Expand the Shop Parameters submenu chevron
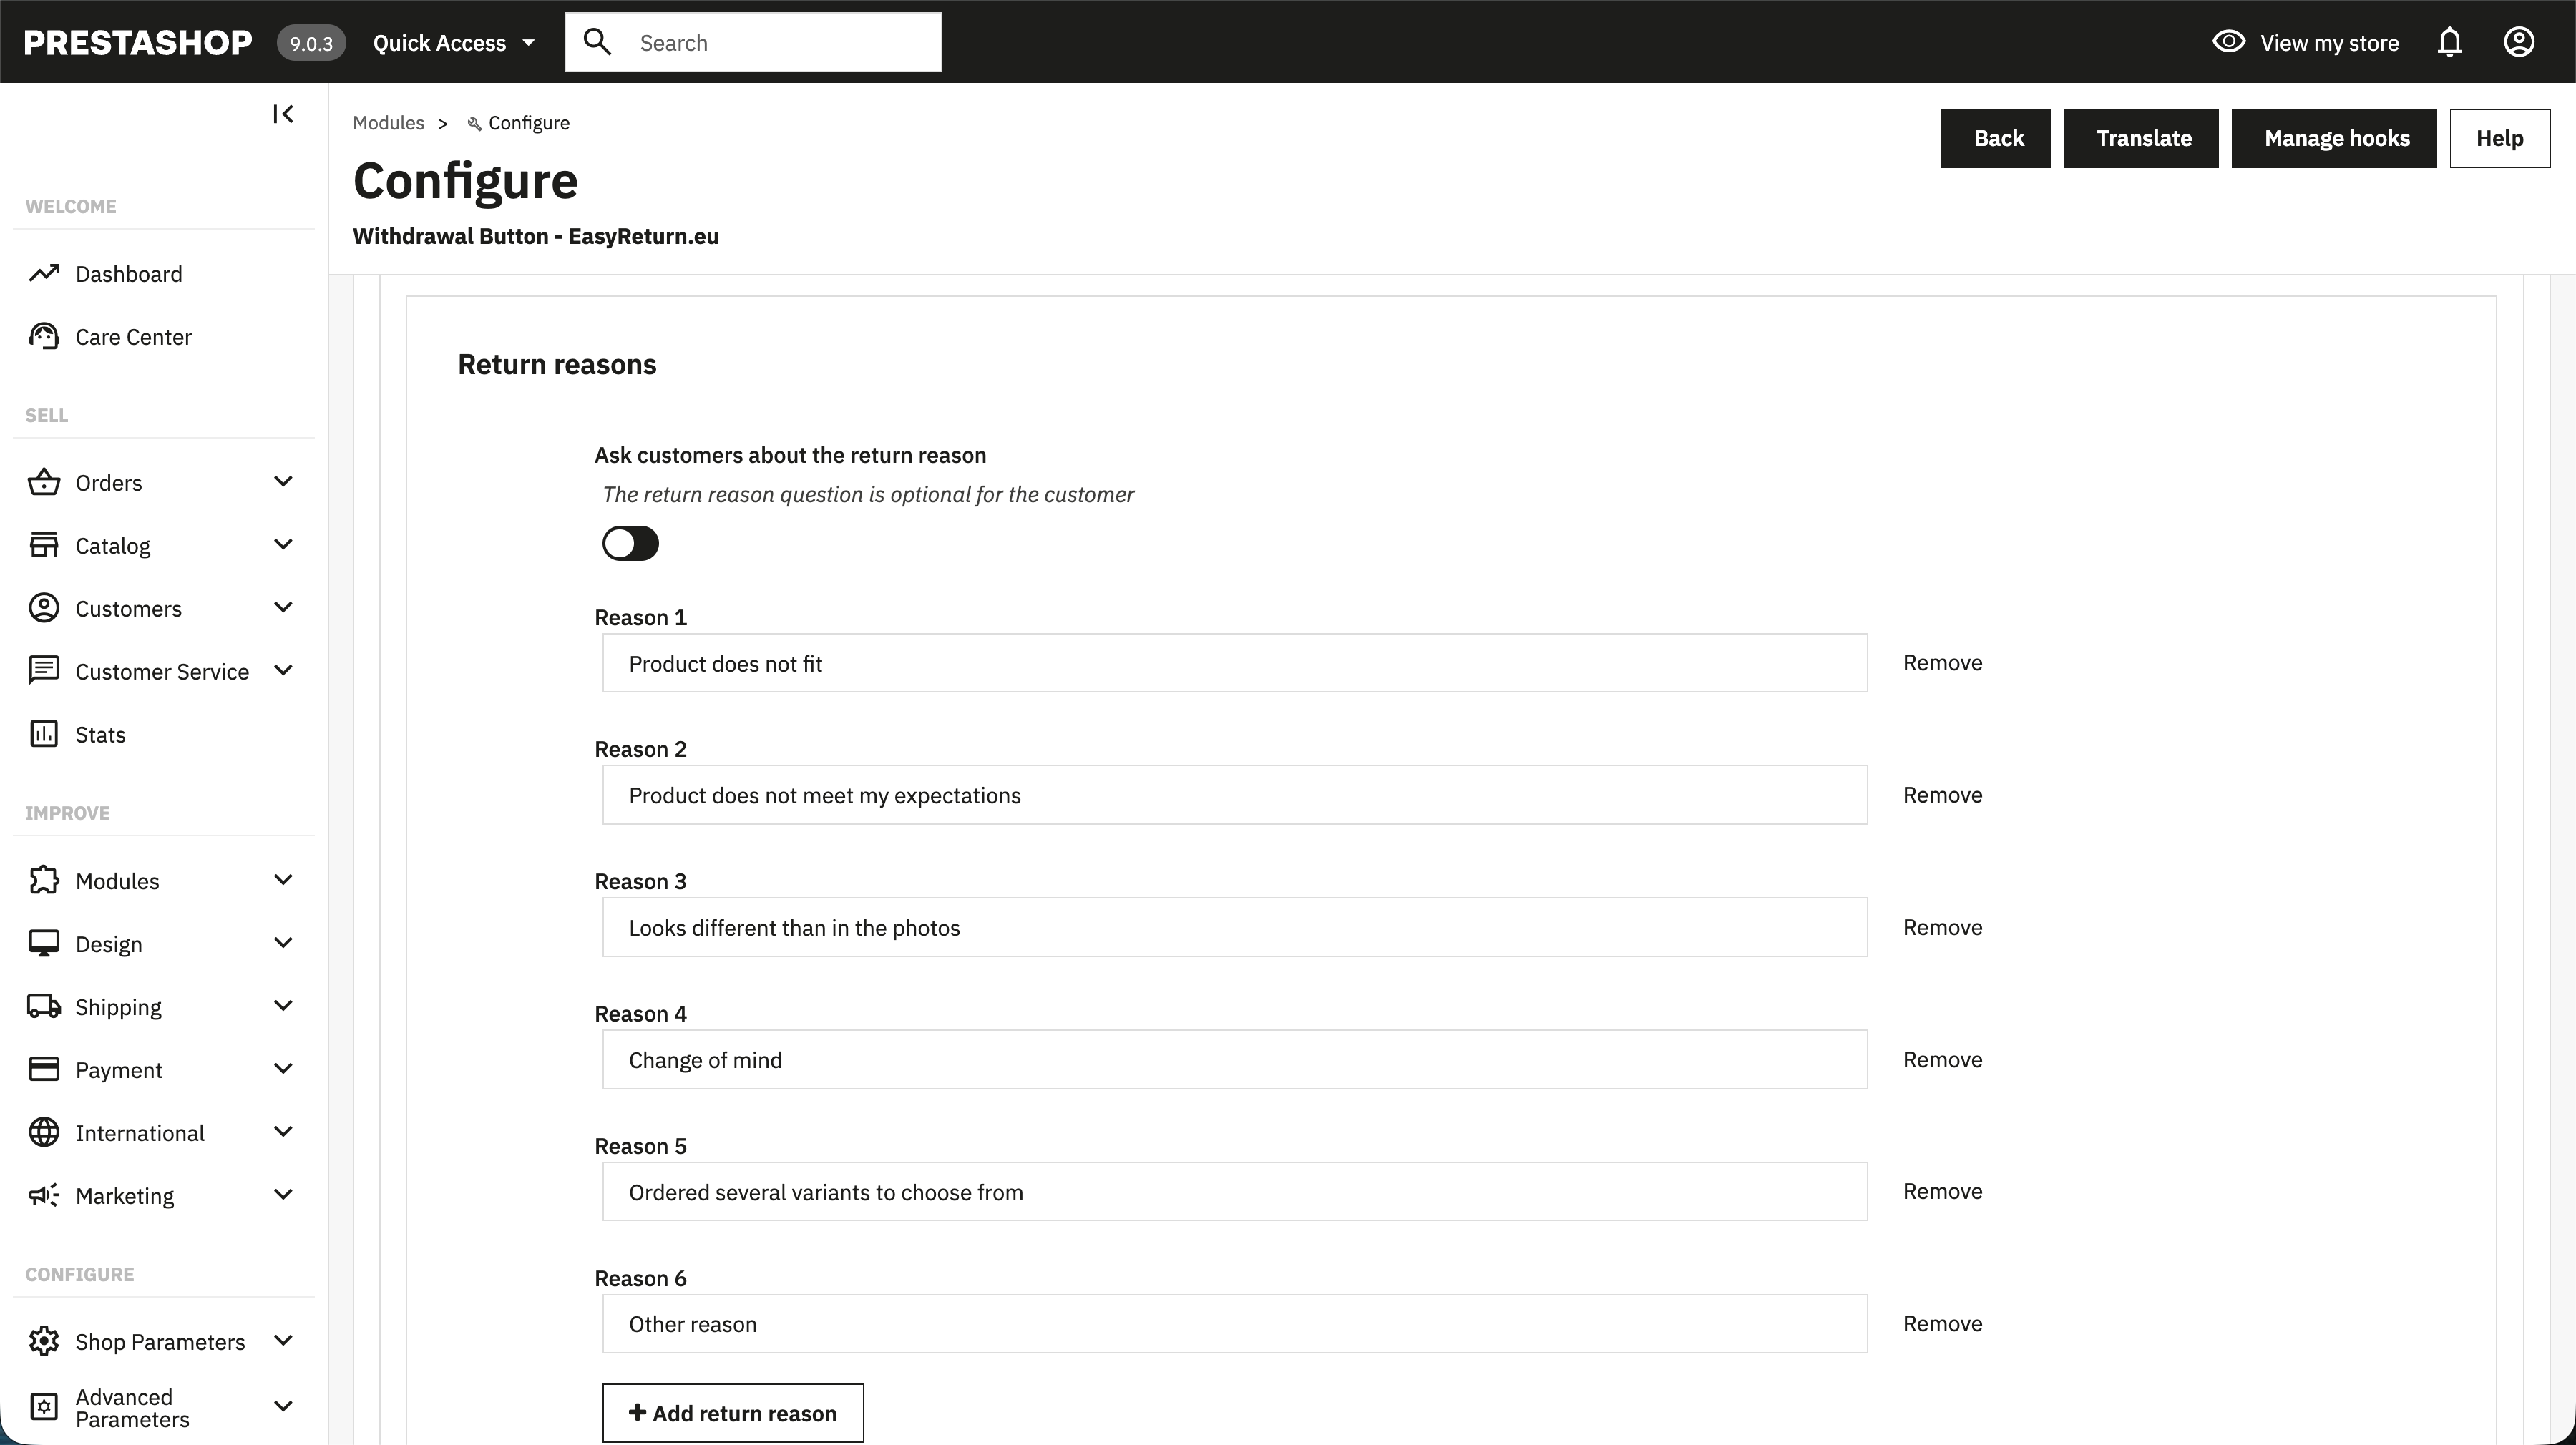 point(283,1341)
